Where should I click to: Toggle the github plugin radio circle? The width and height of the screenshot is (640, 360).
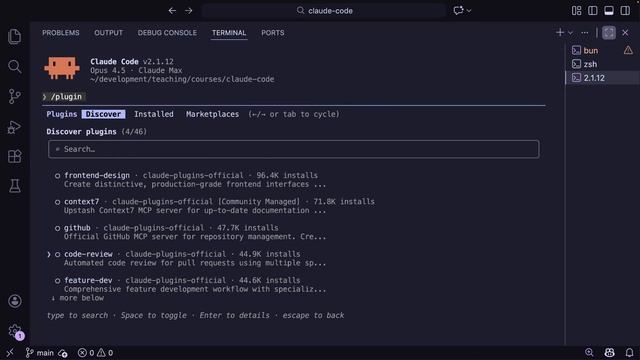coord(58,228)
